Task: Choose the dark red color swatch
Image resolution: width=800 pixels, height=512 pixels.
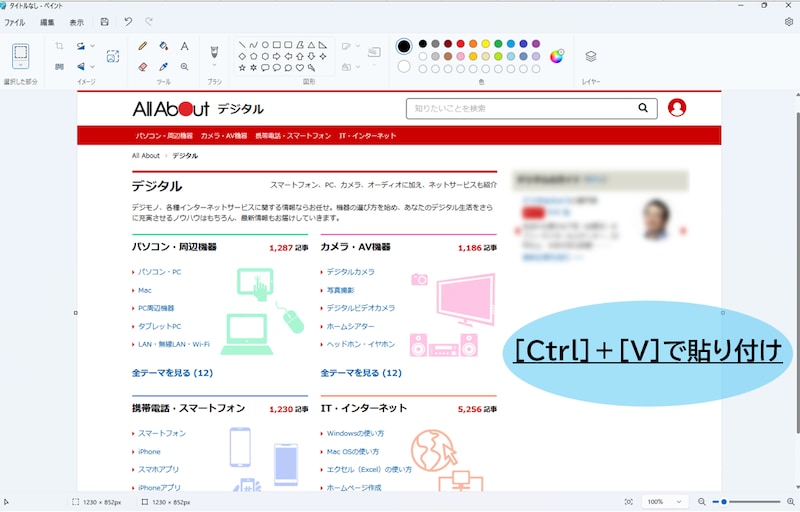Action: point(448,44)
